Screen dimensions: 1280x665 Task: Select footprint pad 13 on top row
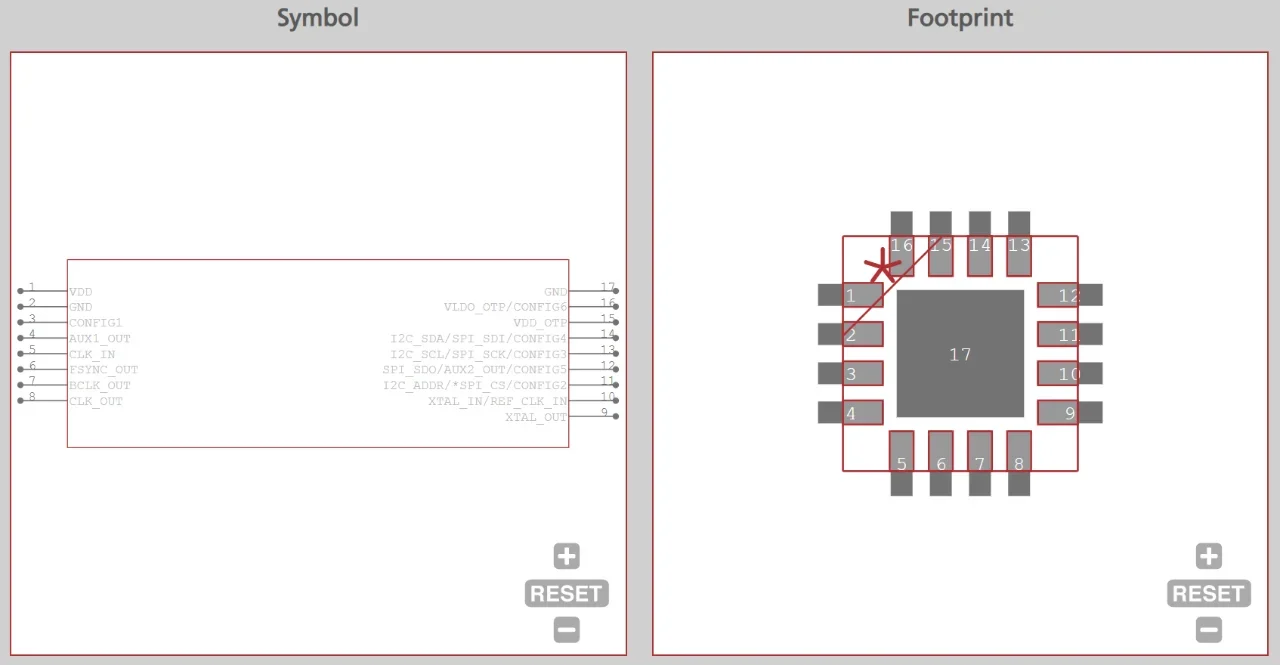(1018, 245)
